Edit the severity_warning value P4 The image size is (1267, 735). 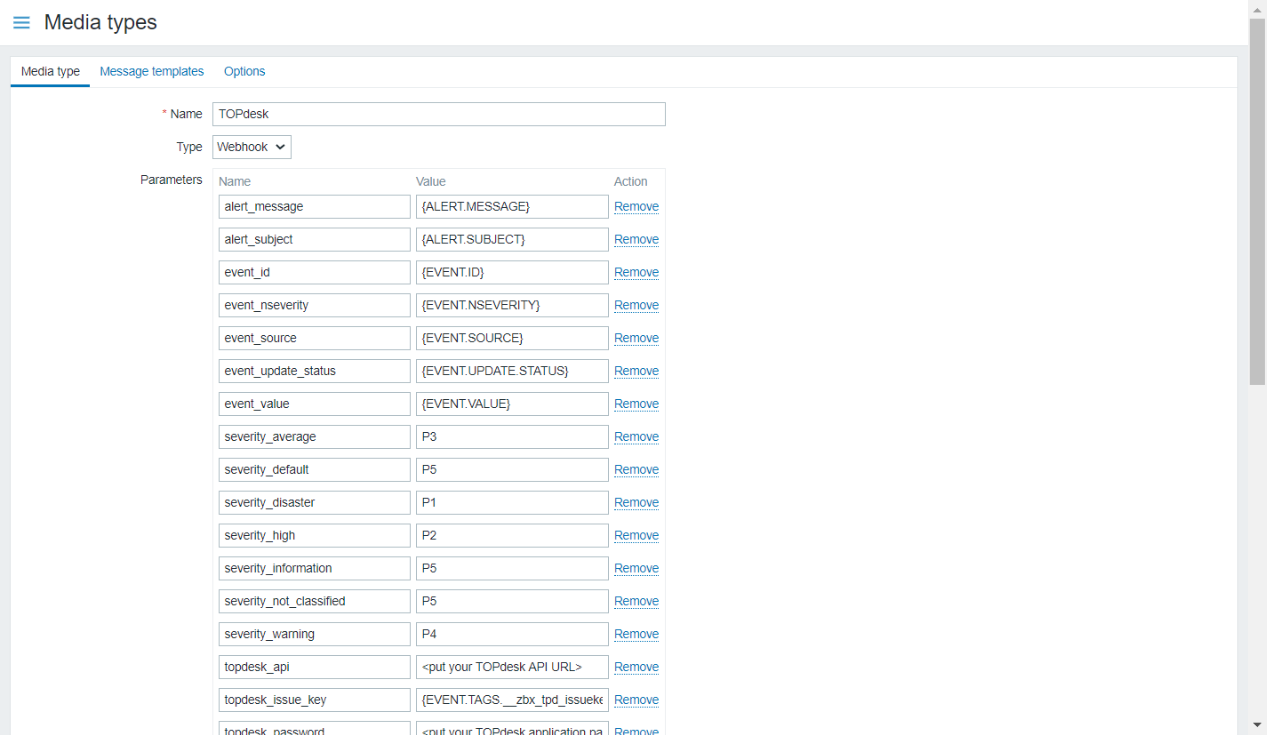point(512,634)
